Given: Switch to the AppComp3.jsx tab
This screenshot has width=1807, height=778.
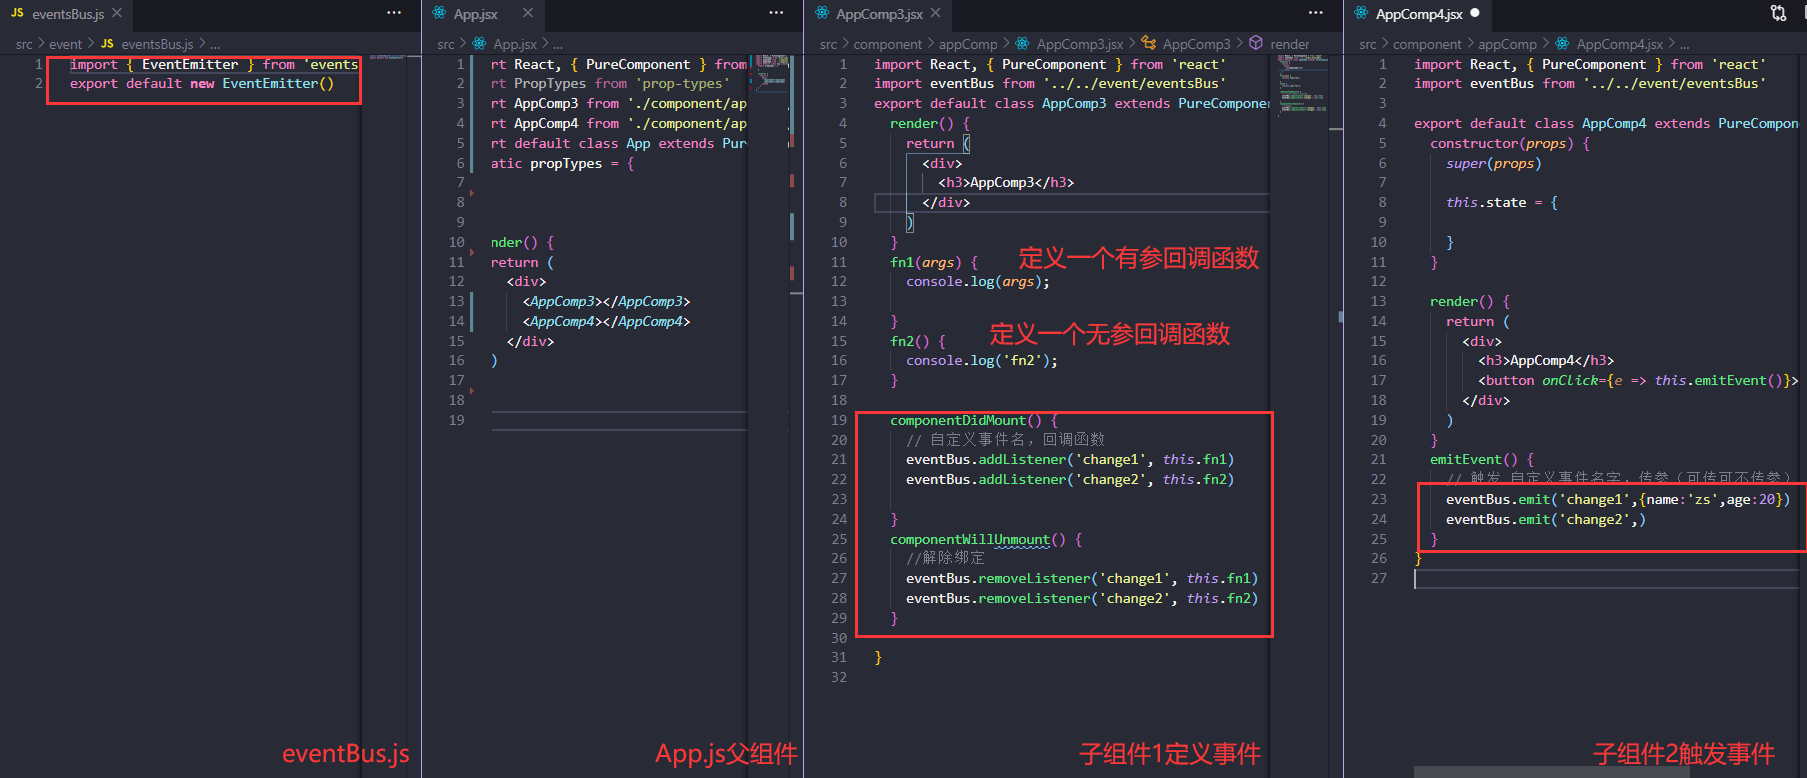Looking at the screenshot, I should pos(878,14).
